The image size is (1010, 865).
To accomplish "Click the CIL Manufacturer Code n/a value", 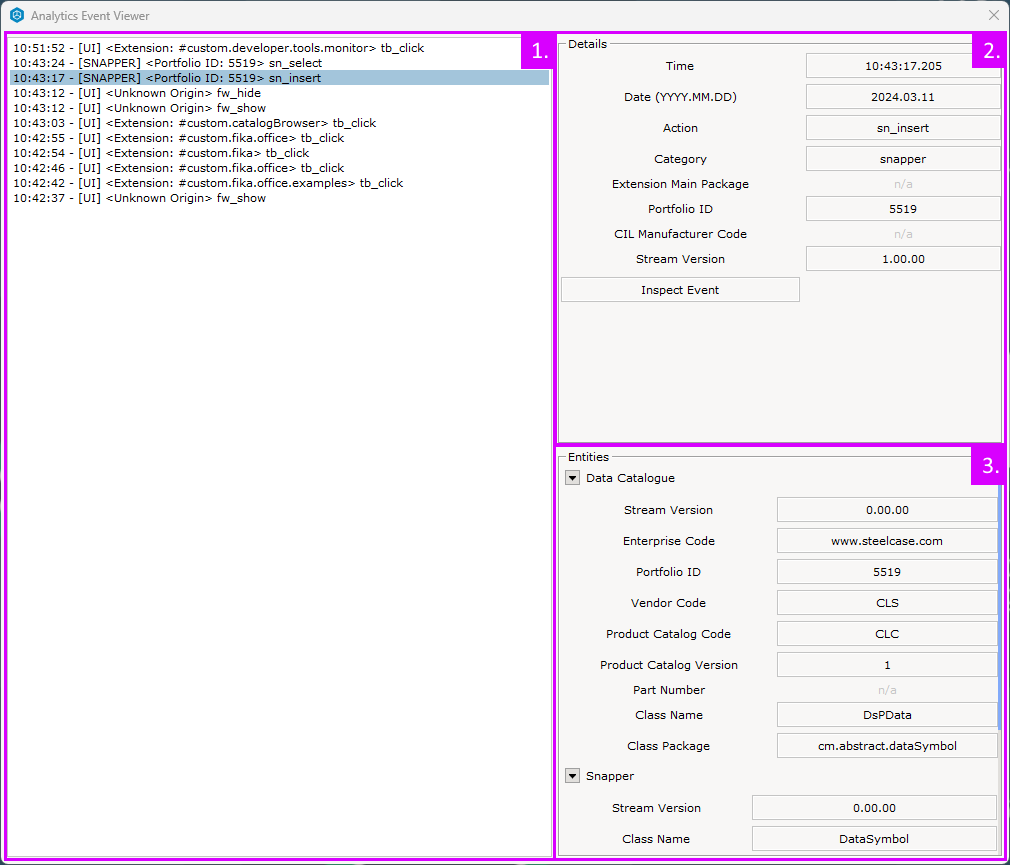I will click(903, 234).
